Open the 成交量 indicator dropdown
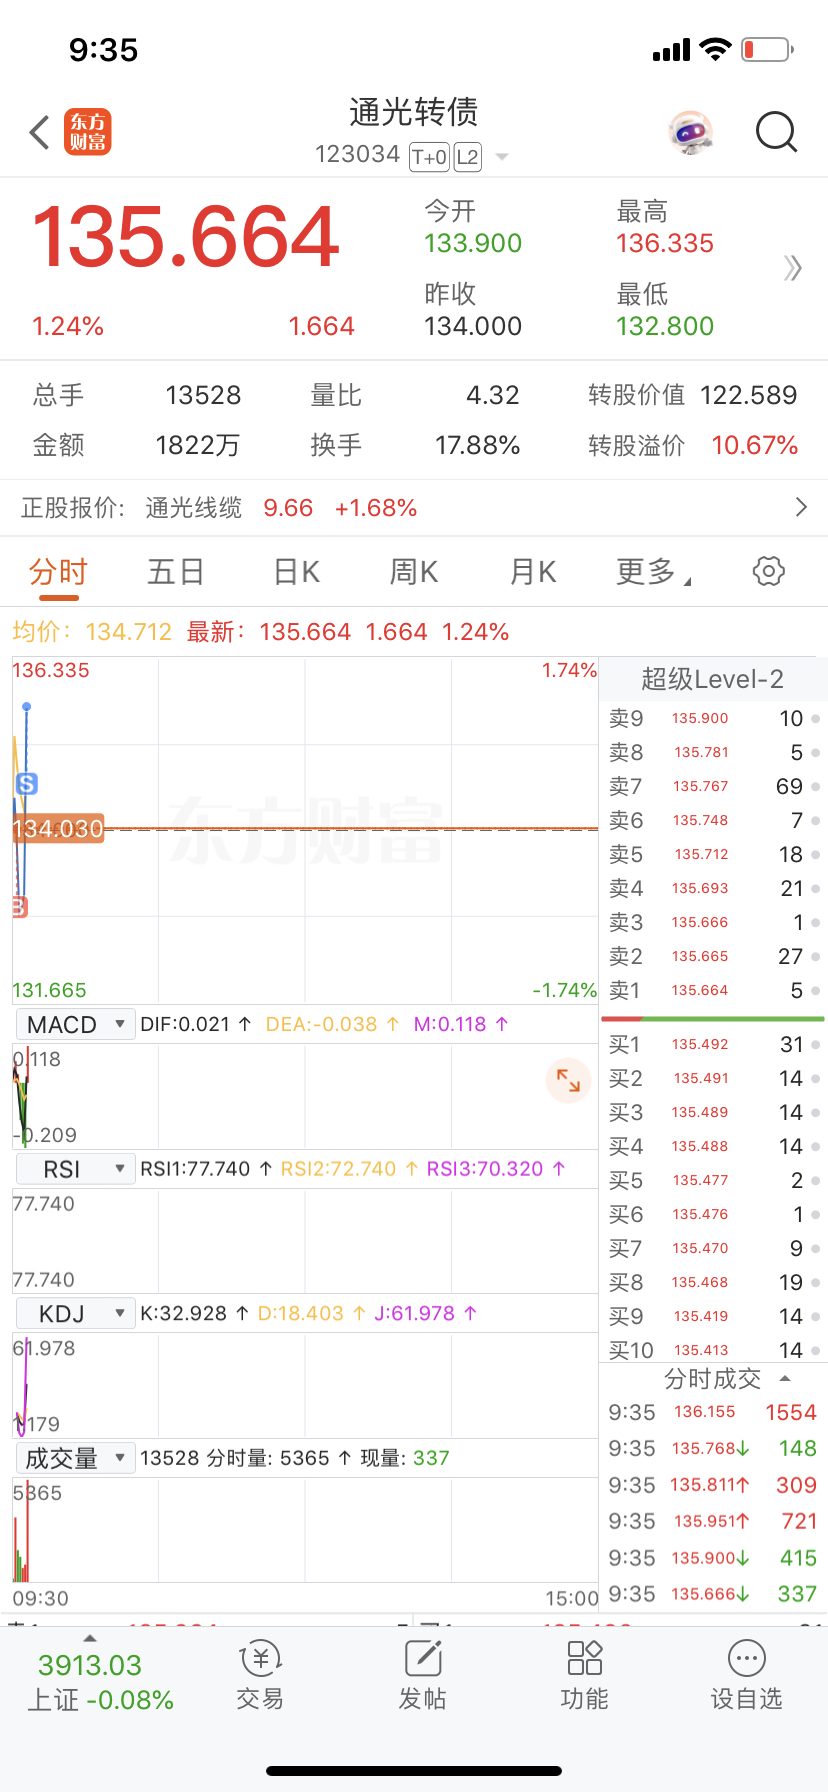828x1792 pixels. pyautogui.click(x=75, y=1458)
